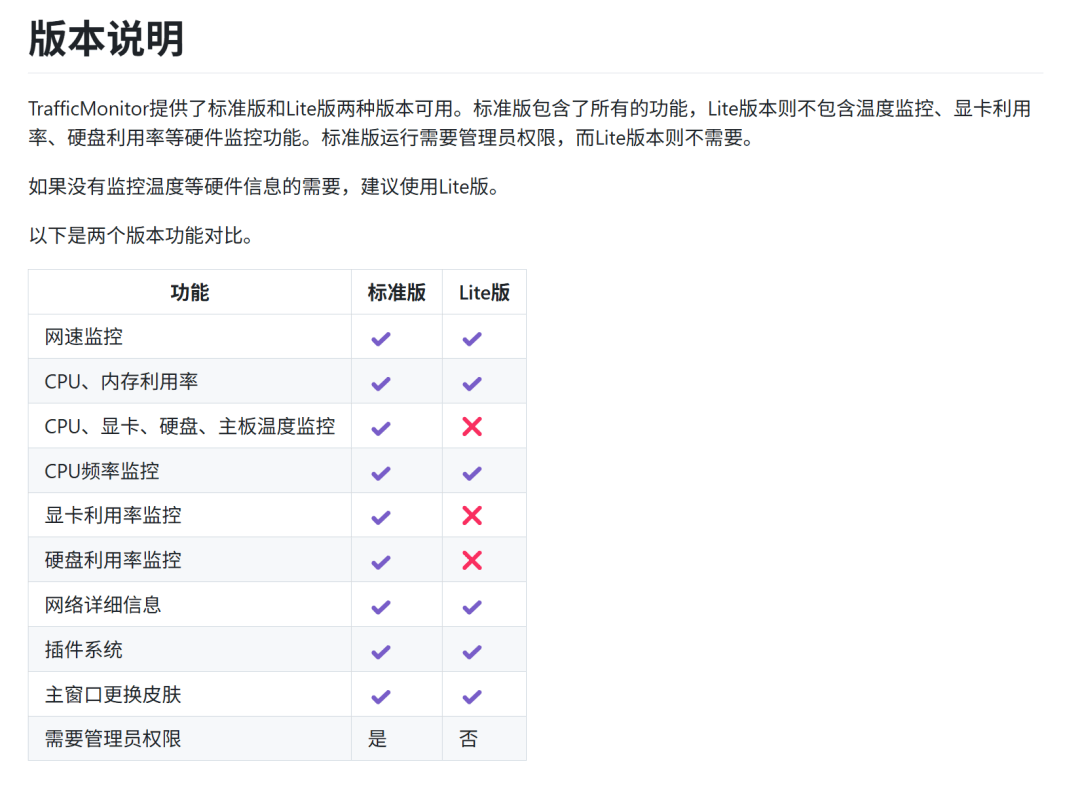This screenshot has width=1080, height=794.
Task: Click the CPU、内存利用率 standard checkmark
Action: (x=380, y=383)
